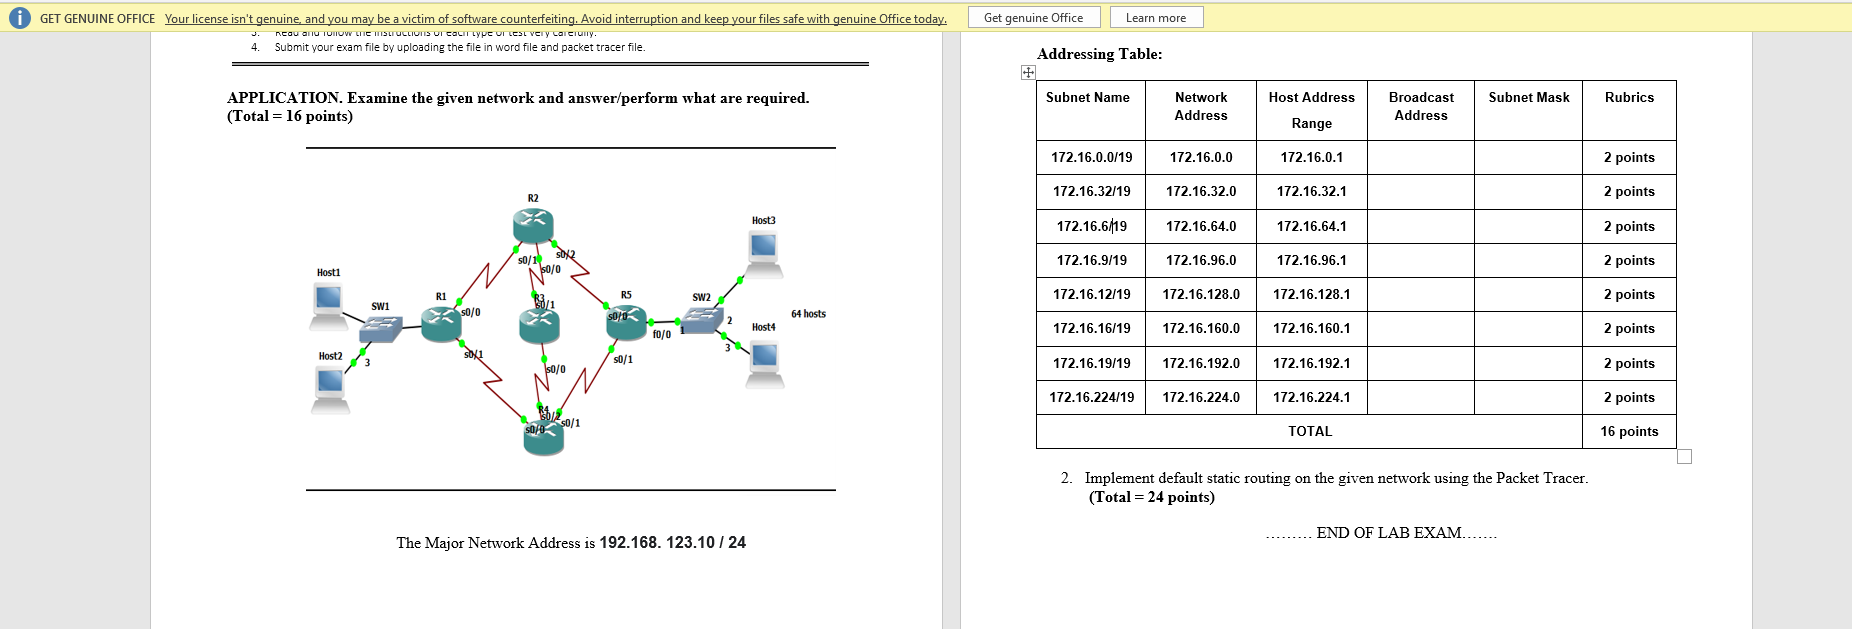Open the license isn't genuine warning link
Viewport: 1852px width, 629px height.
556,19
